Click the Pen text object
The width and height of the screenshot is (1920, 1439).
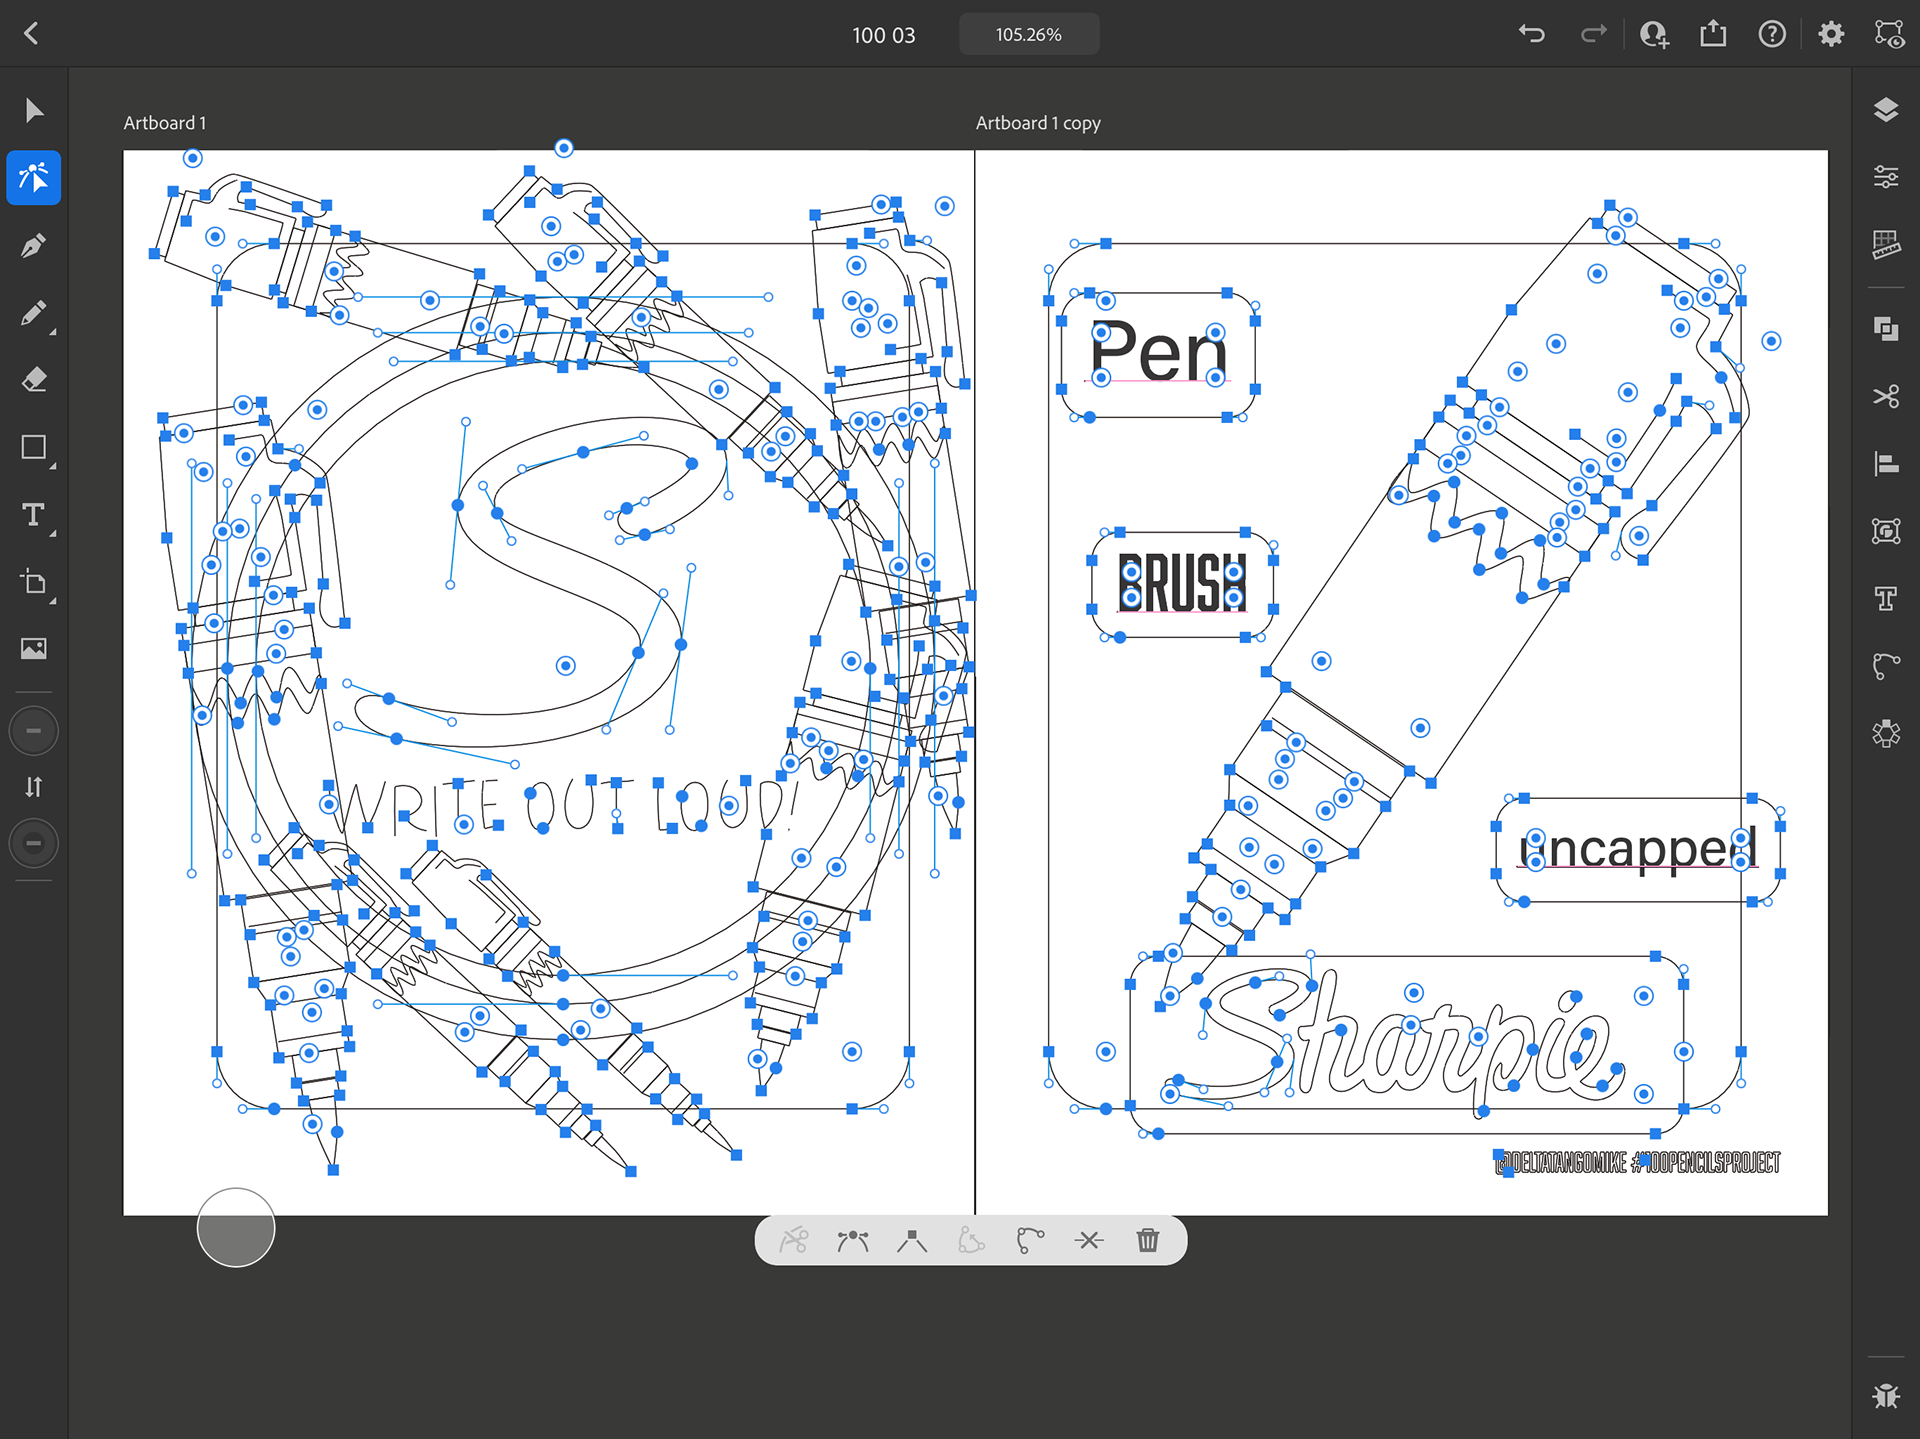click(x=1158, y=352)
